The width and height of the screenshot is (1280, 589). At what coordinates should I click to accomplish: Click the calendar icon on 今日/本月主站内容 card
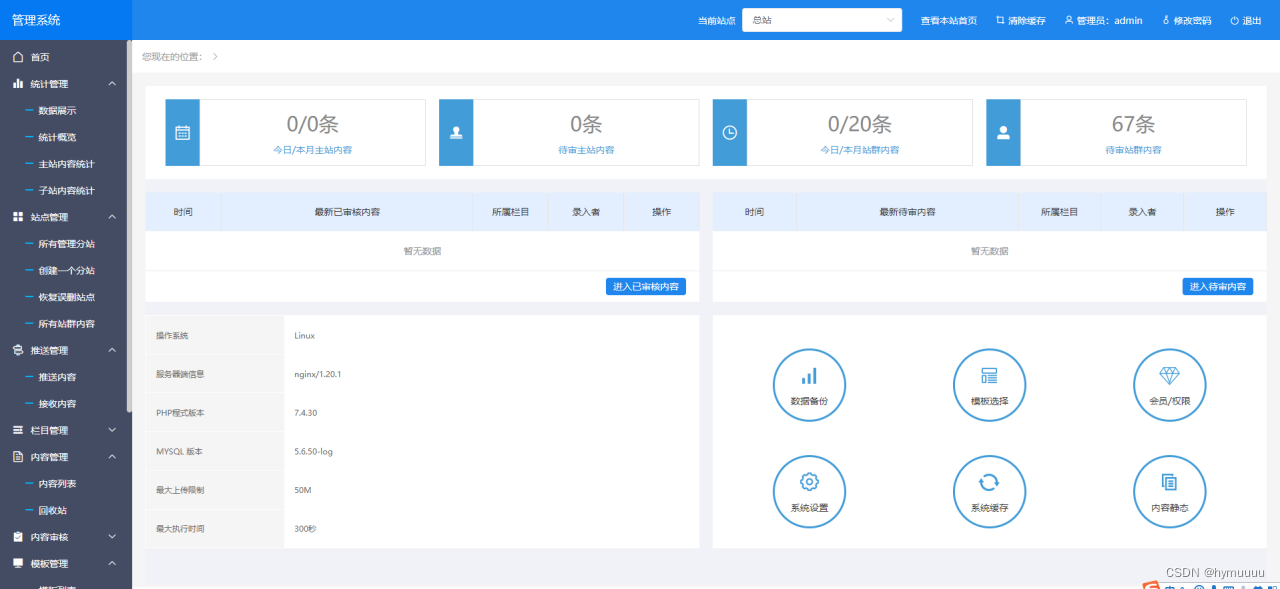click(182, 132)
